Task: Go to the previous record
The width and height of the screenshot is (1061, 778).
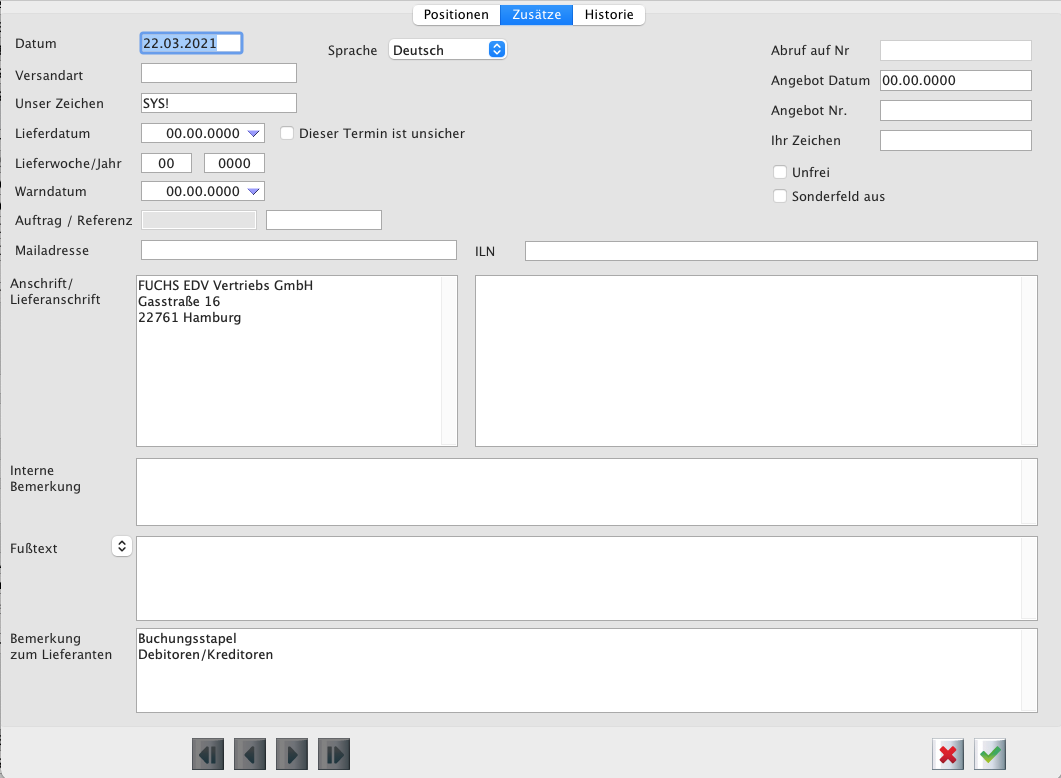Action: [x=250, y=754]
